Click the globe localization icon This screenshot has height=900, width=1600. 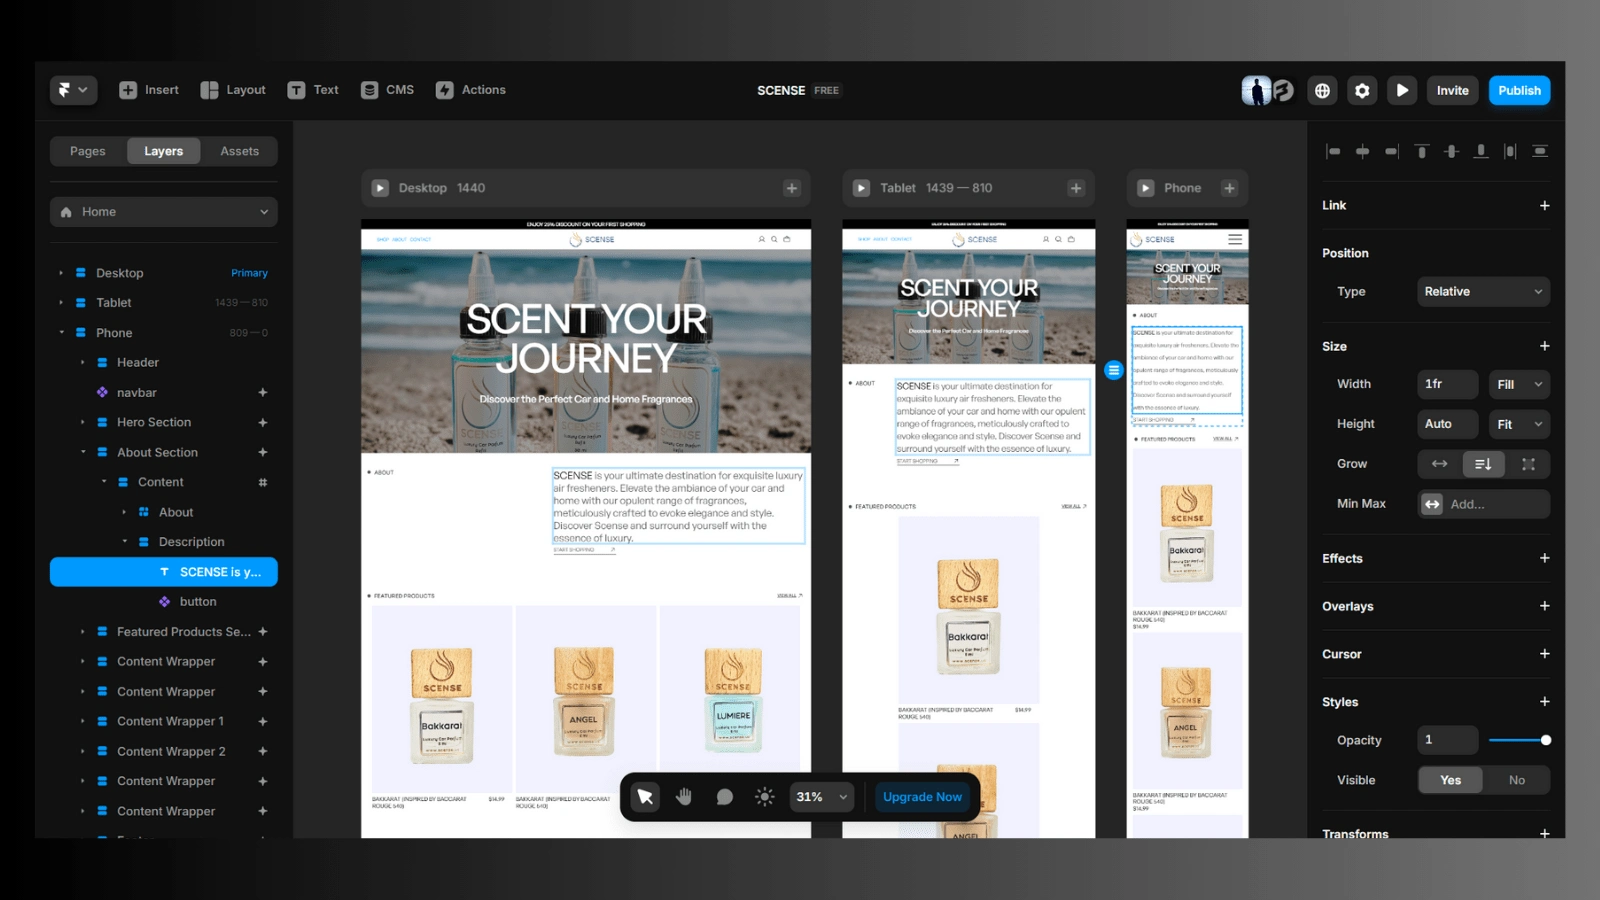pos(1322,90)
